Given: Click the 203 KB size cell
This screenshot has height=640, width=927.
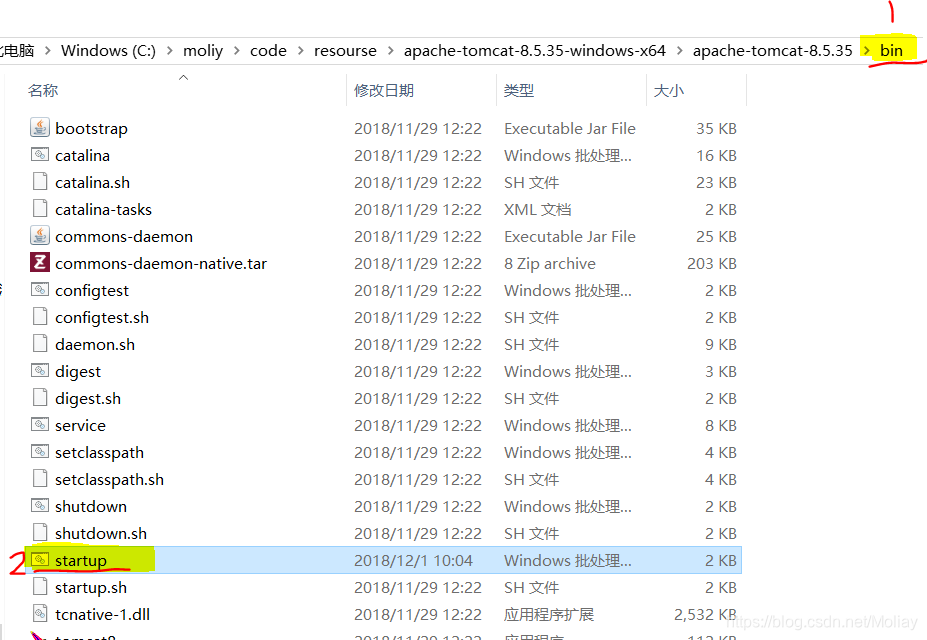Looking at the screenshot, I should pos(712,264).
